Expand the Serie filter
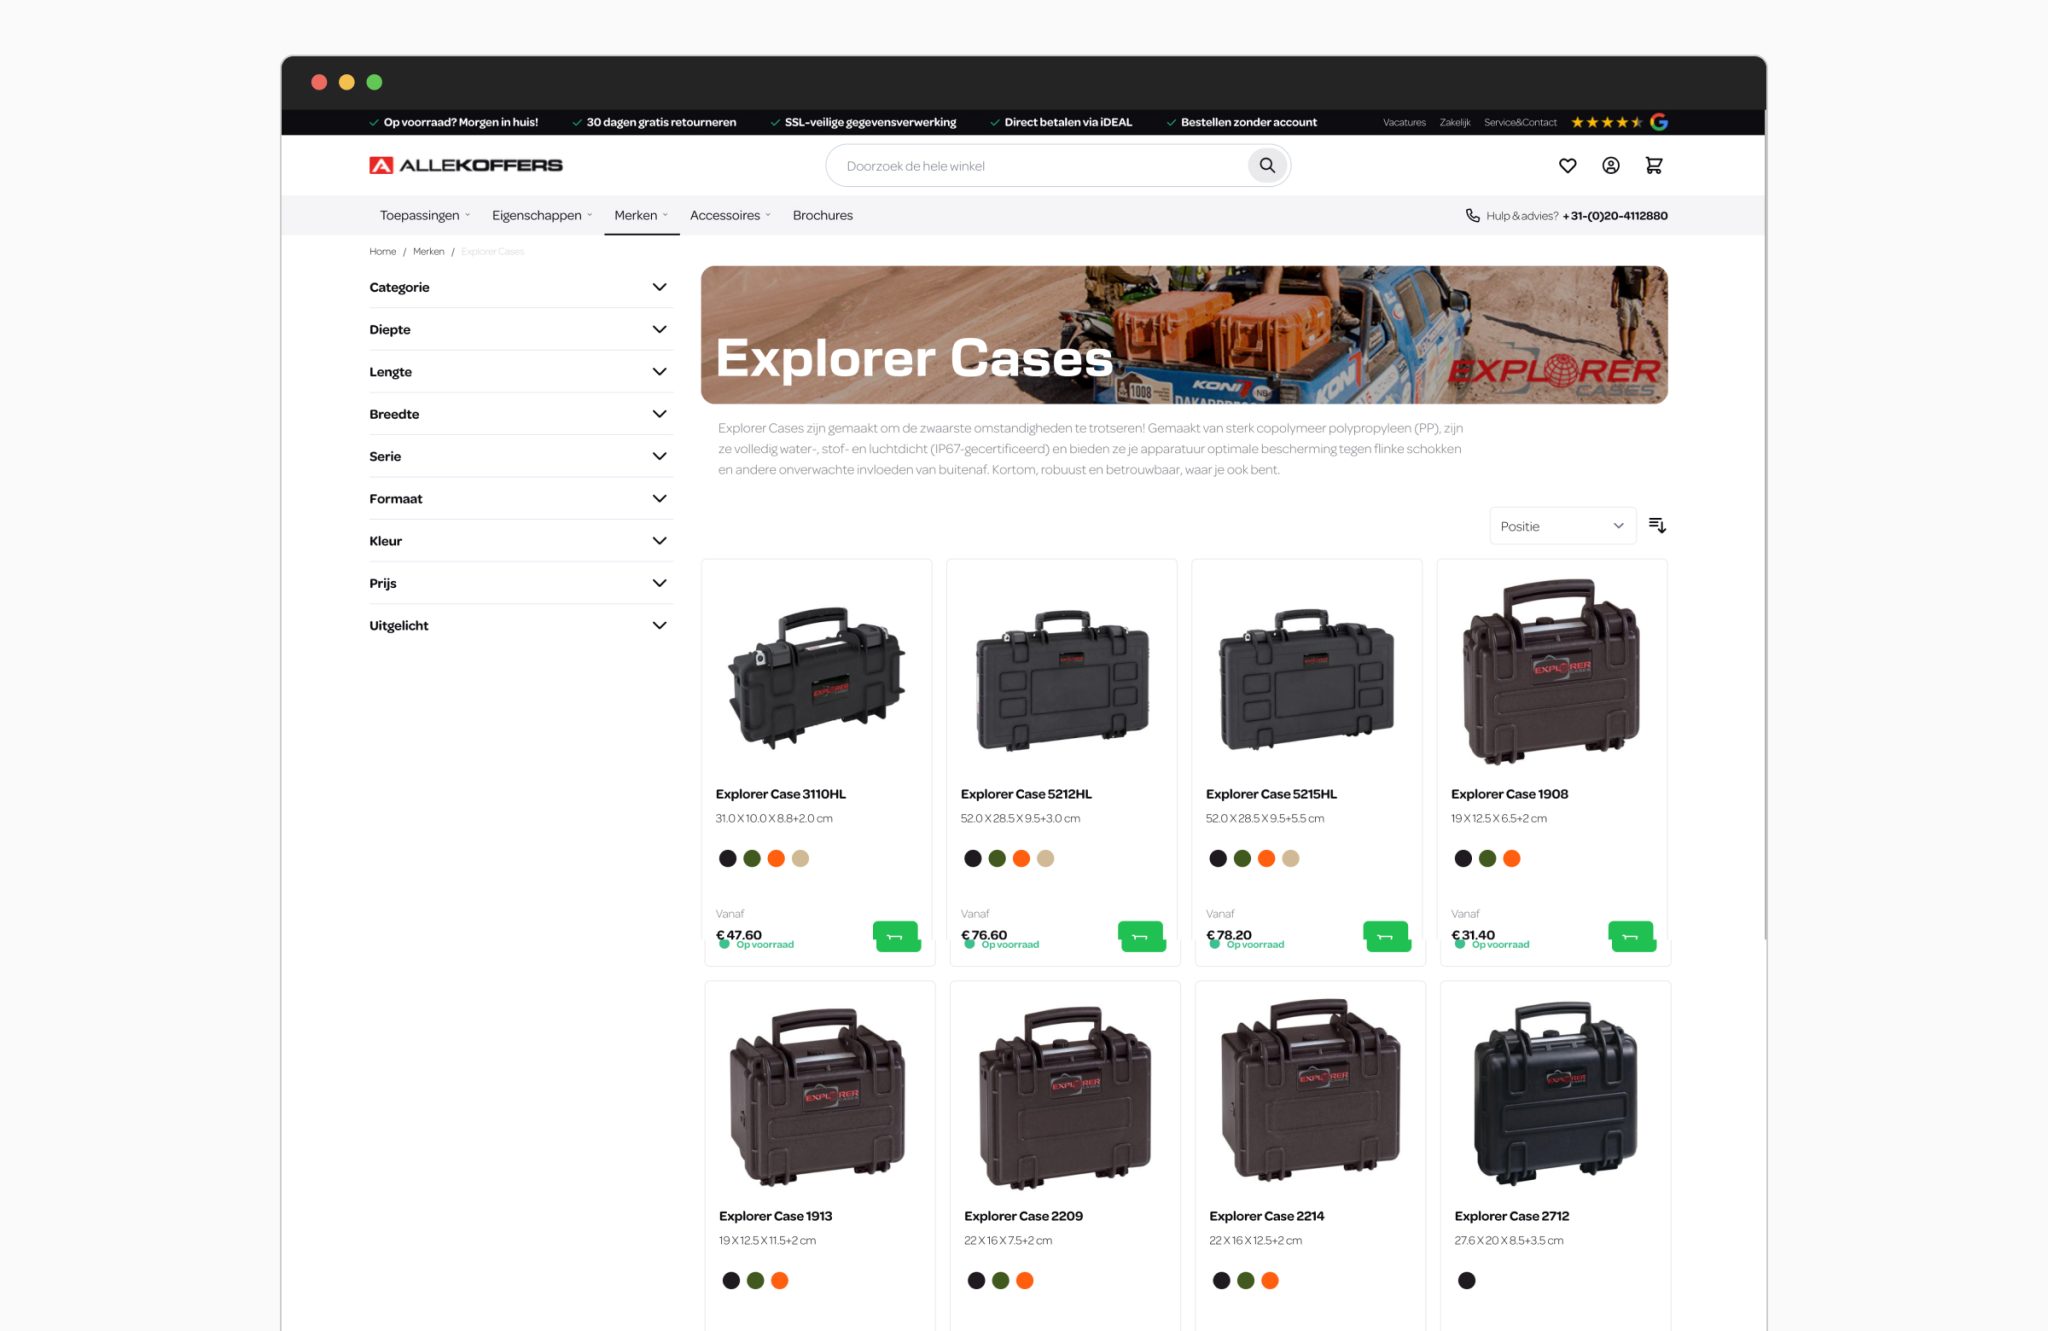2048x1331 pixels. (521, 456)
